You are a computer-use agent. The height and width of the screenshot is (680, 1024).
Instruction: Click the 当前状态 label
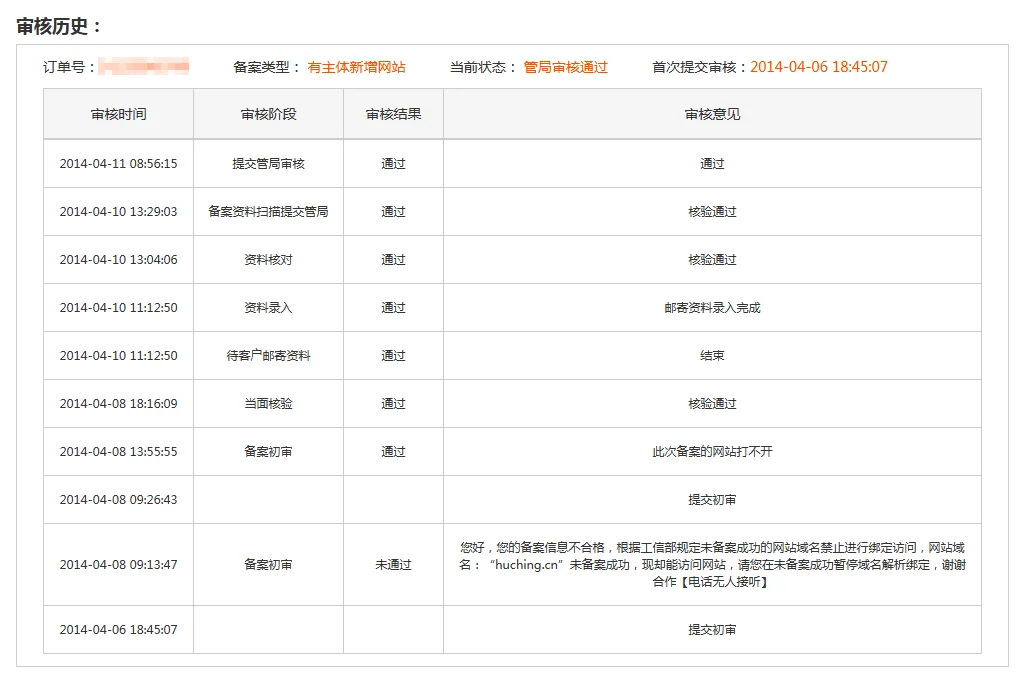click(483, 67)
